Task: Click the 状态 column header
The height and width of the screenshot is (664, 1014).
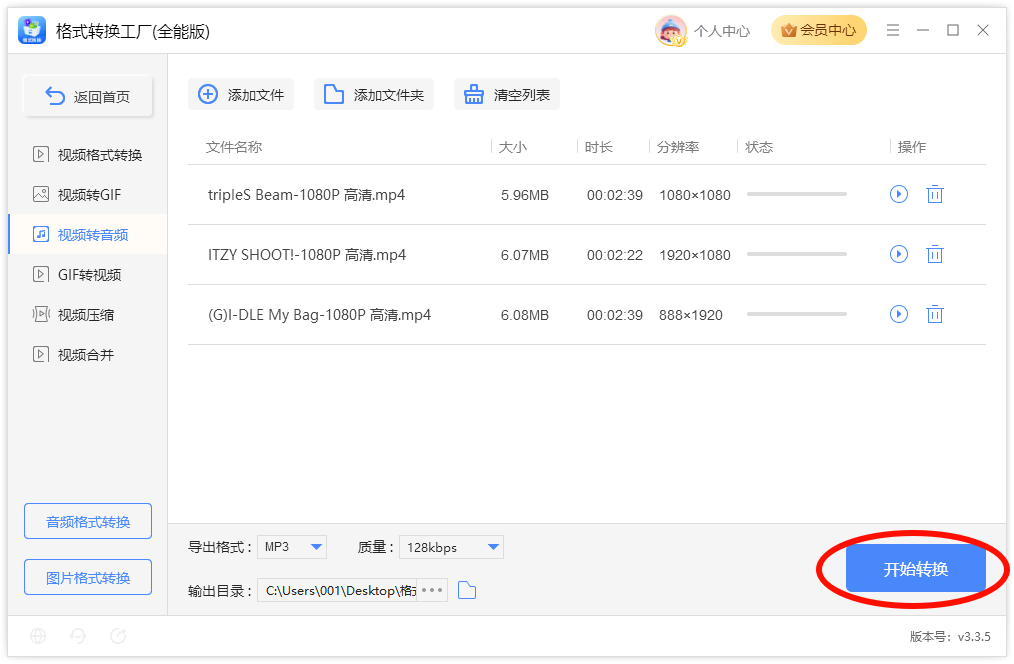Action: click(759, 147)
